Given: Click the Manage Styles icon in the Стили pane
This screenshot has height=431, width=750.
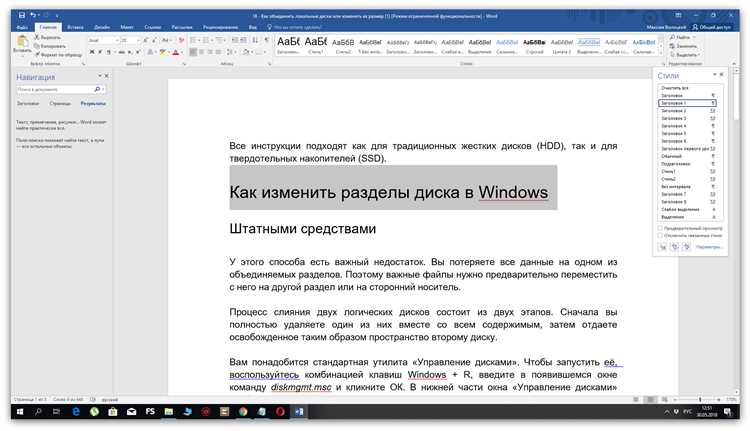Looking at the screenshot, I should pos(686,247).
